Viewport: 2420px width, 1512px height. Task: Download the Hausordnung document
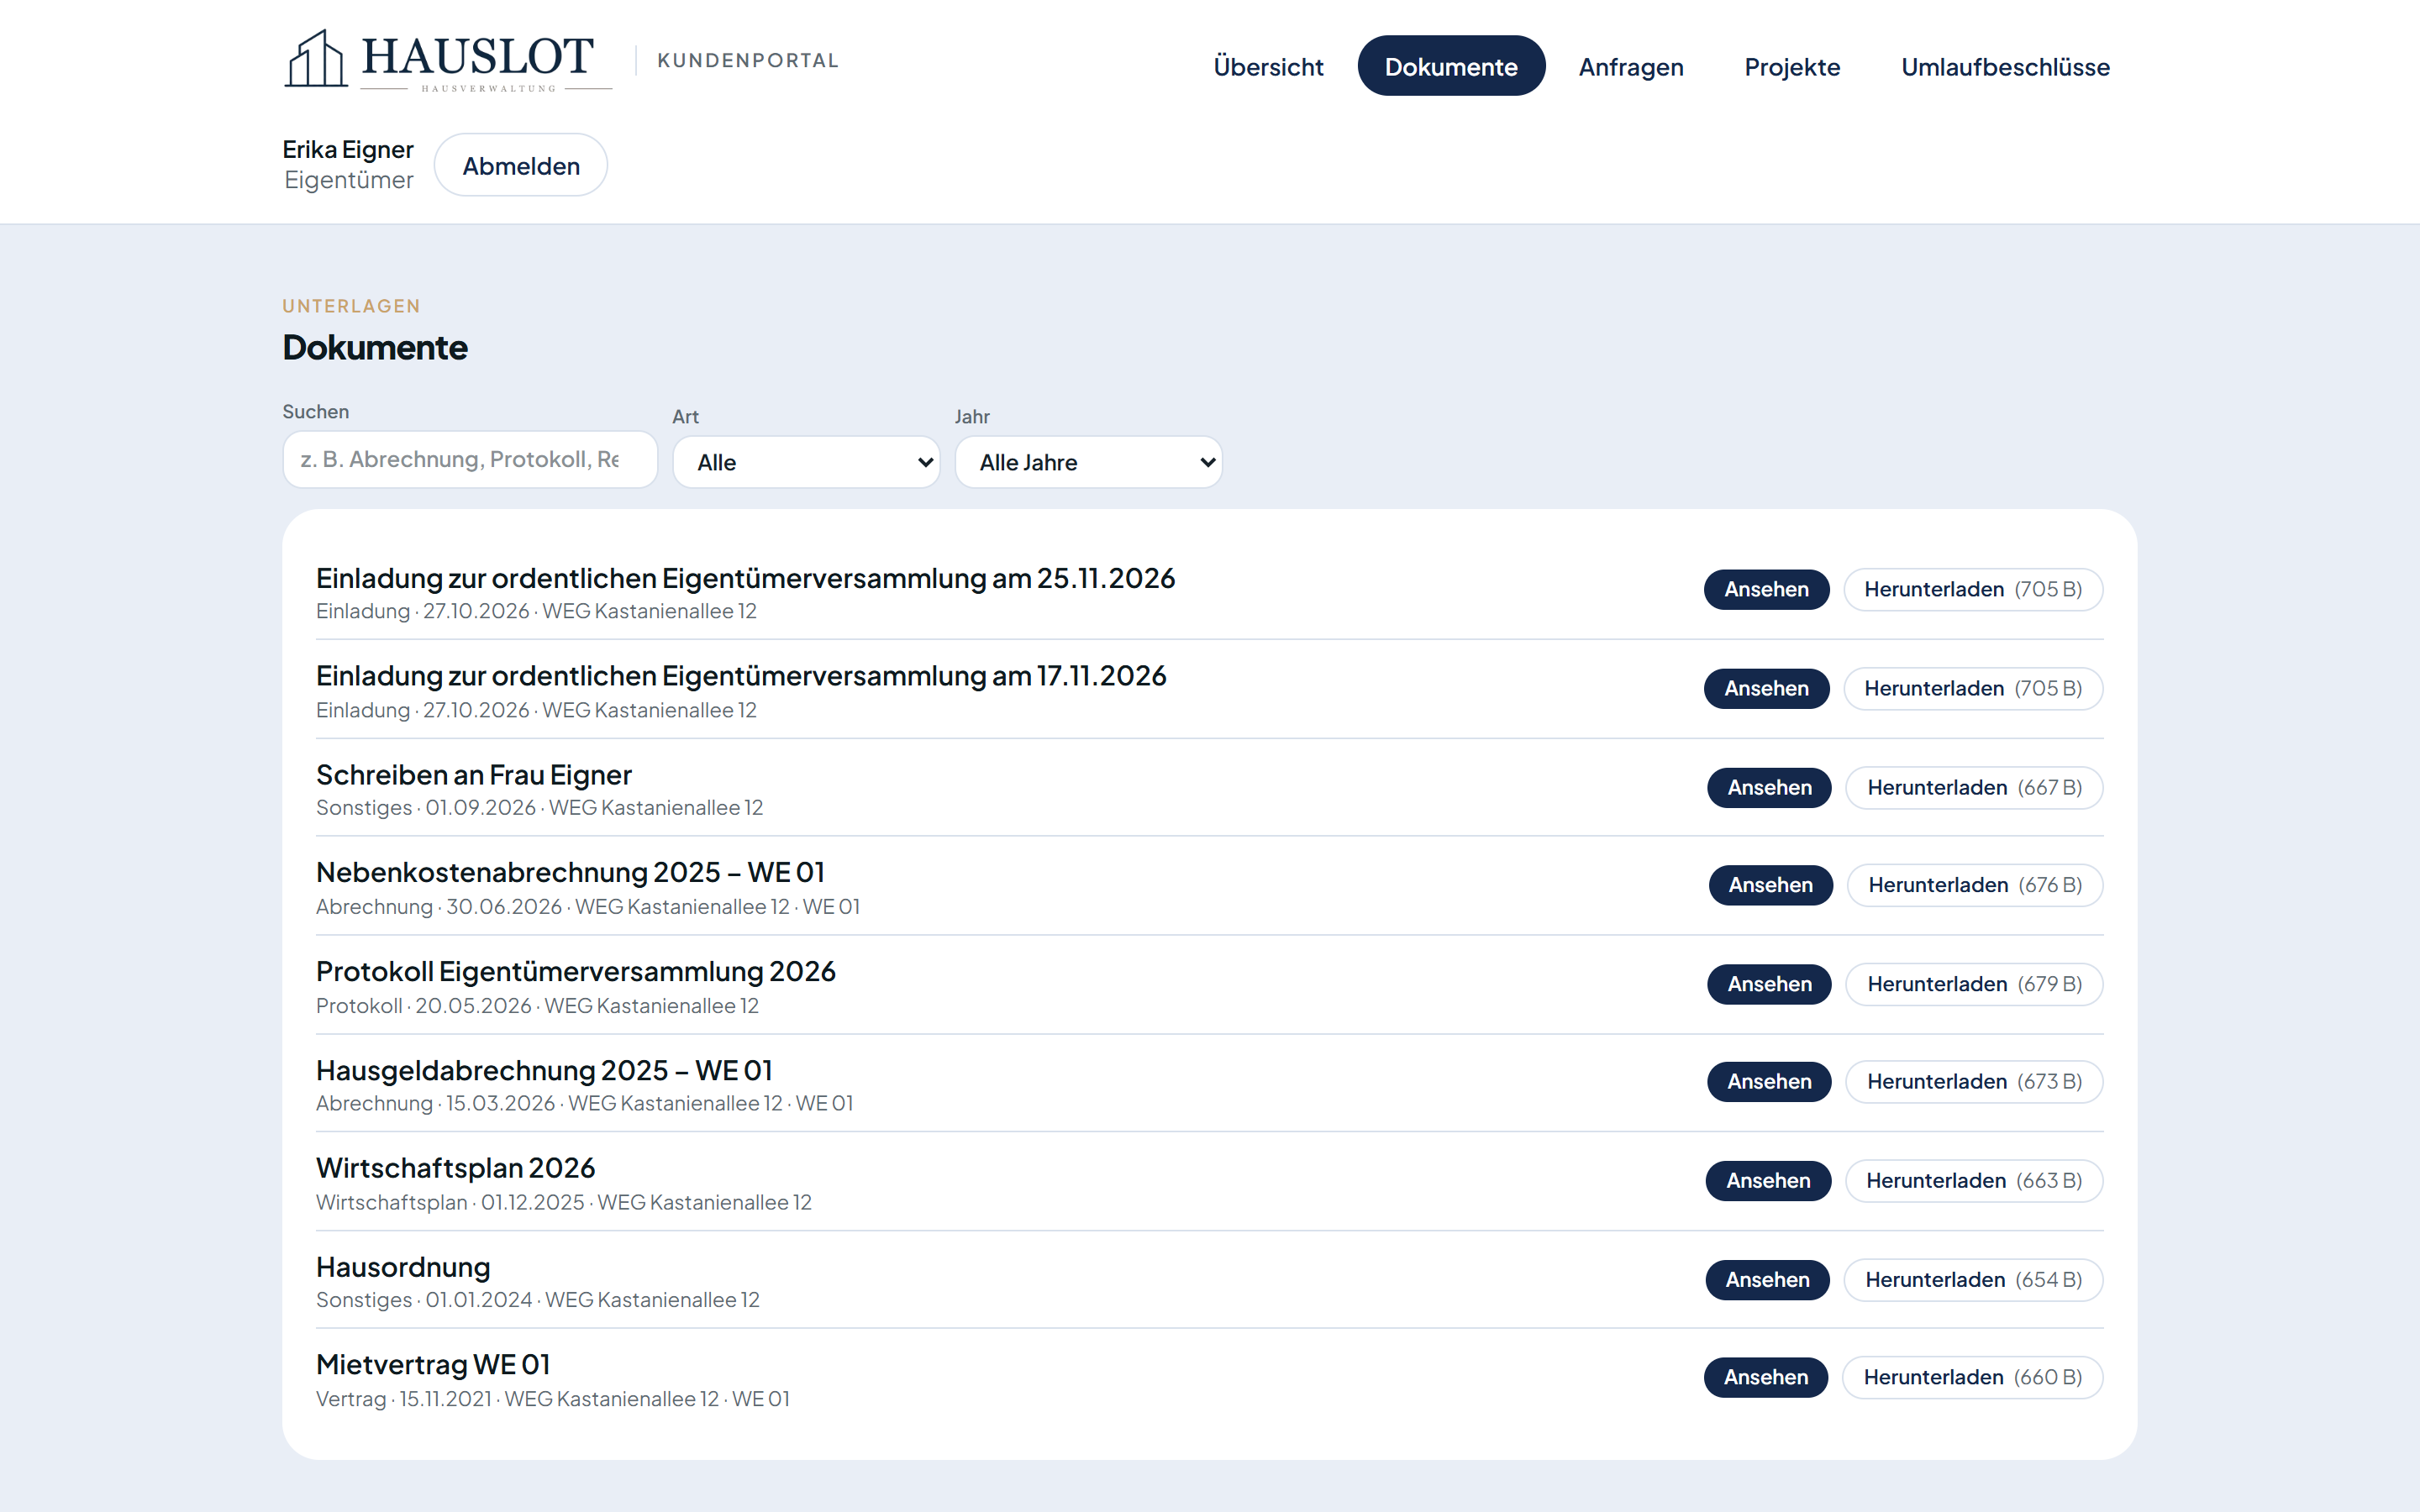1973,1279
